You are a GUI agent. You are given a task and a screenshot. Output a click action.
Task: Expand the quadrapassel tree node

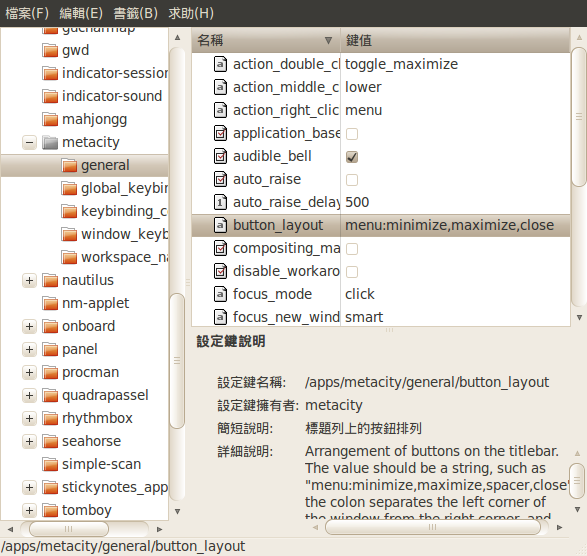coord(29,395)
